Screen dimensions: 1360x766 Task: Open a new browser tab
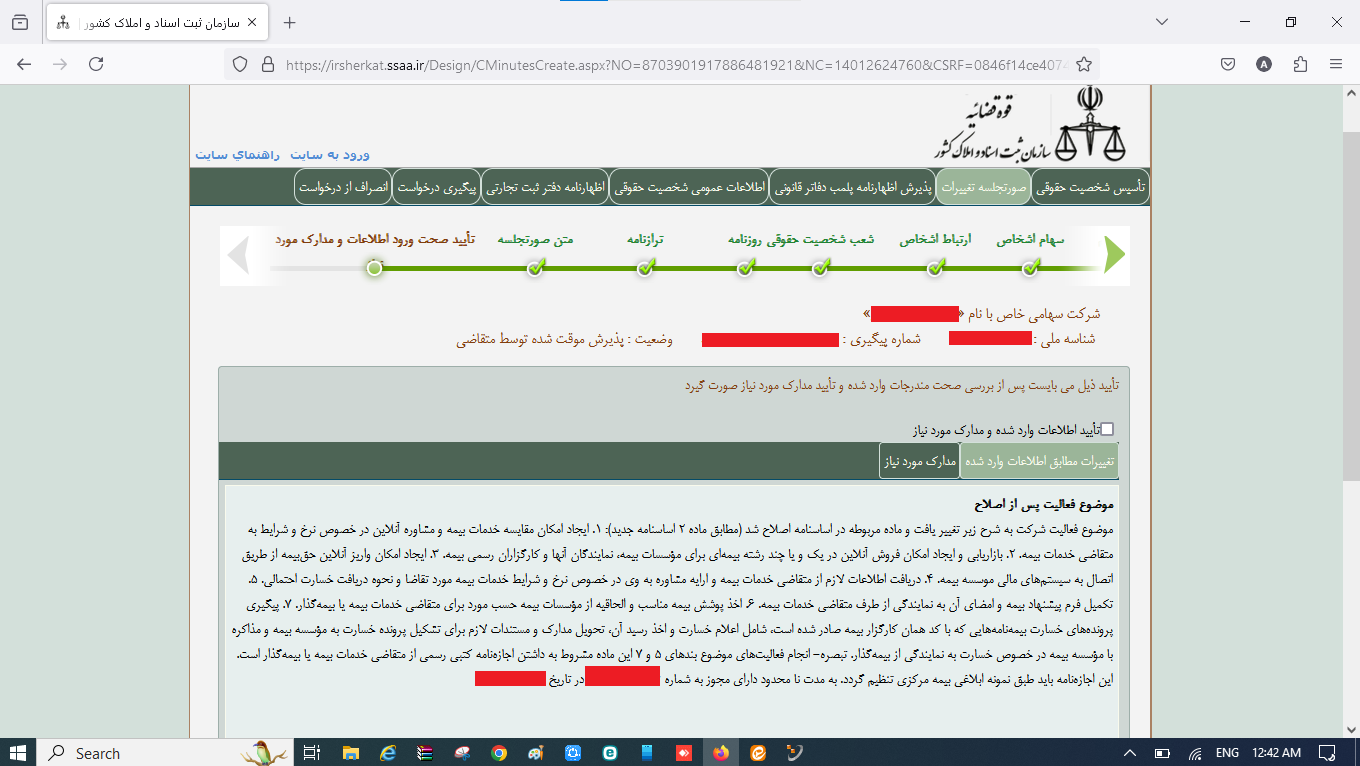[290, 23]
